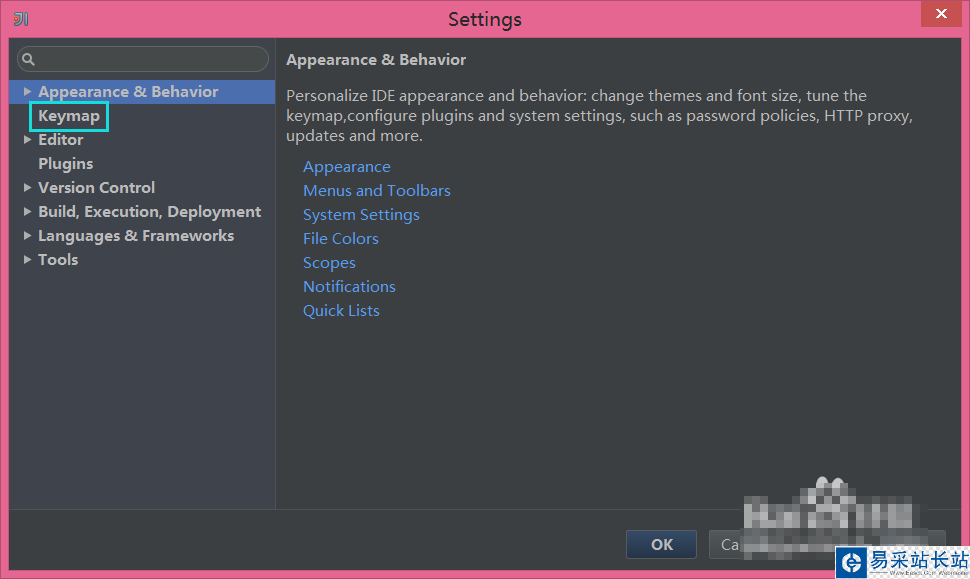Focus the settings search field
Viewport: 970px width, 579px height.
[150, 59]
